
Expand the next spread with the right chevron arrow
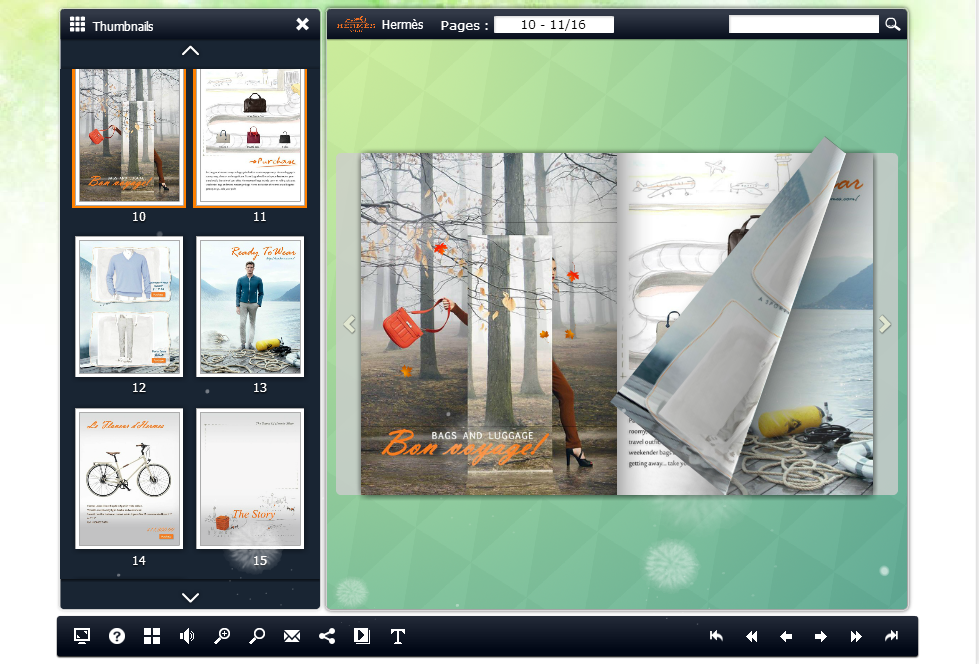884,324
